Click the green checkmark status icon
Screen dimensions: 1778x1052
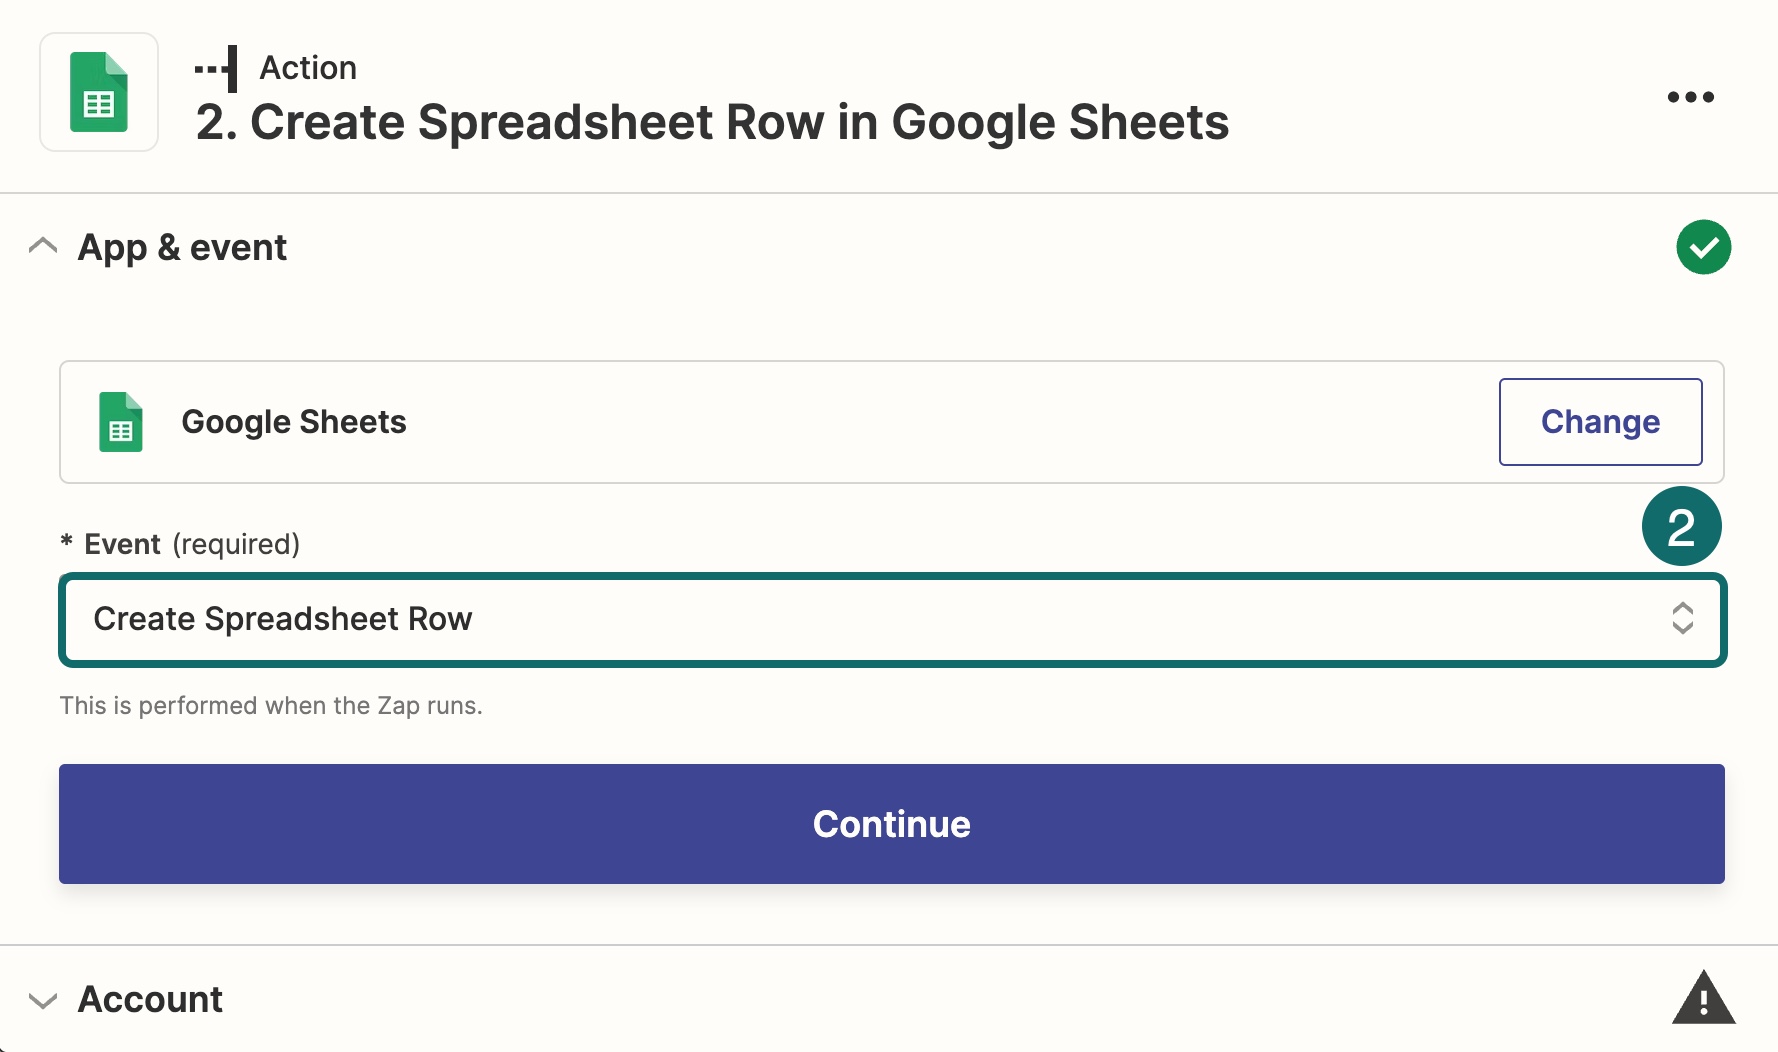click(1703, 247)
